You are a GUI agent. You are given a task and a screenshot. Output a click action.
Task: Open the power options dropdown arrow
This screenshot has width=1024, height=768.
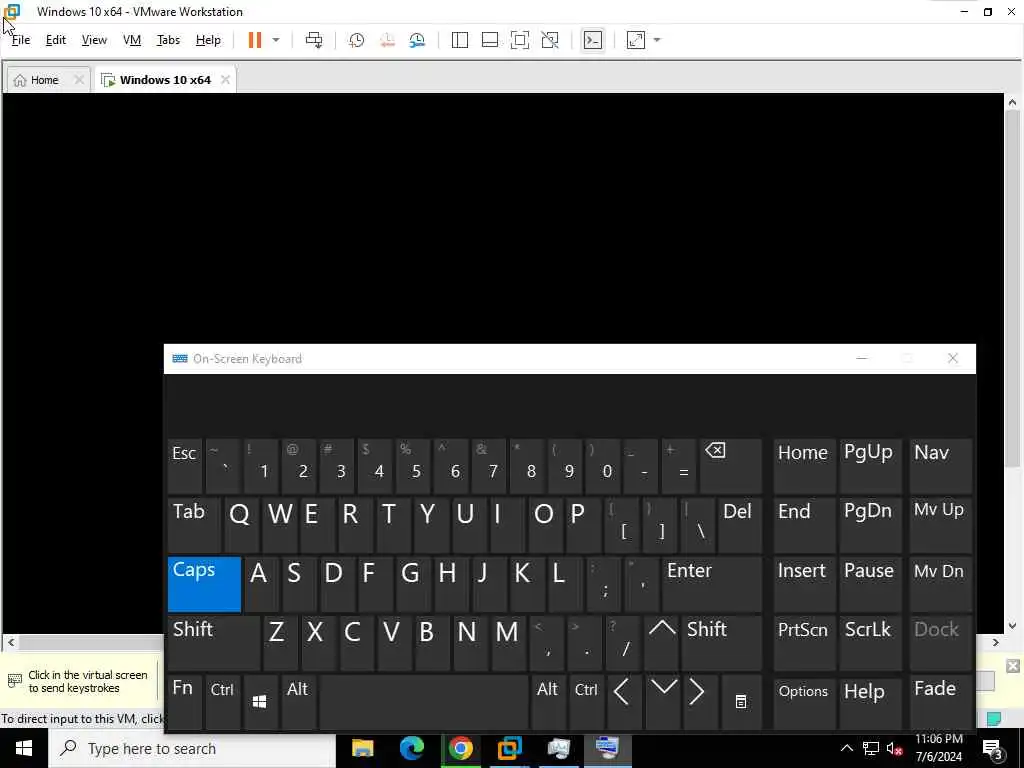point(276,40)
